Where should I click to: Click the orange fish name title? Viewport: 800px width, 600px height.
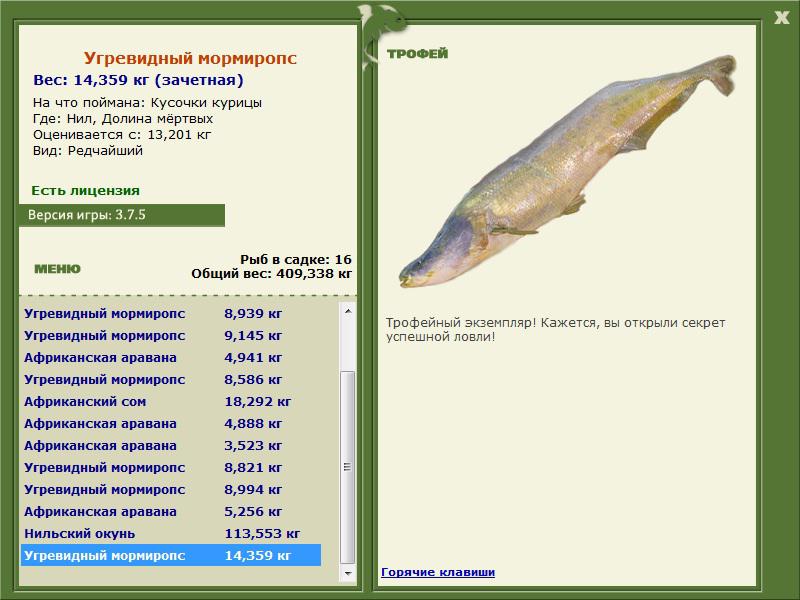[x=190, y=58]
